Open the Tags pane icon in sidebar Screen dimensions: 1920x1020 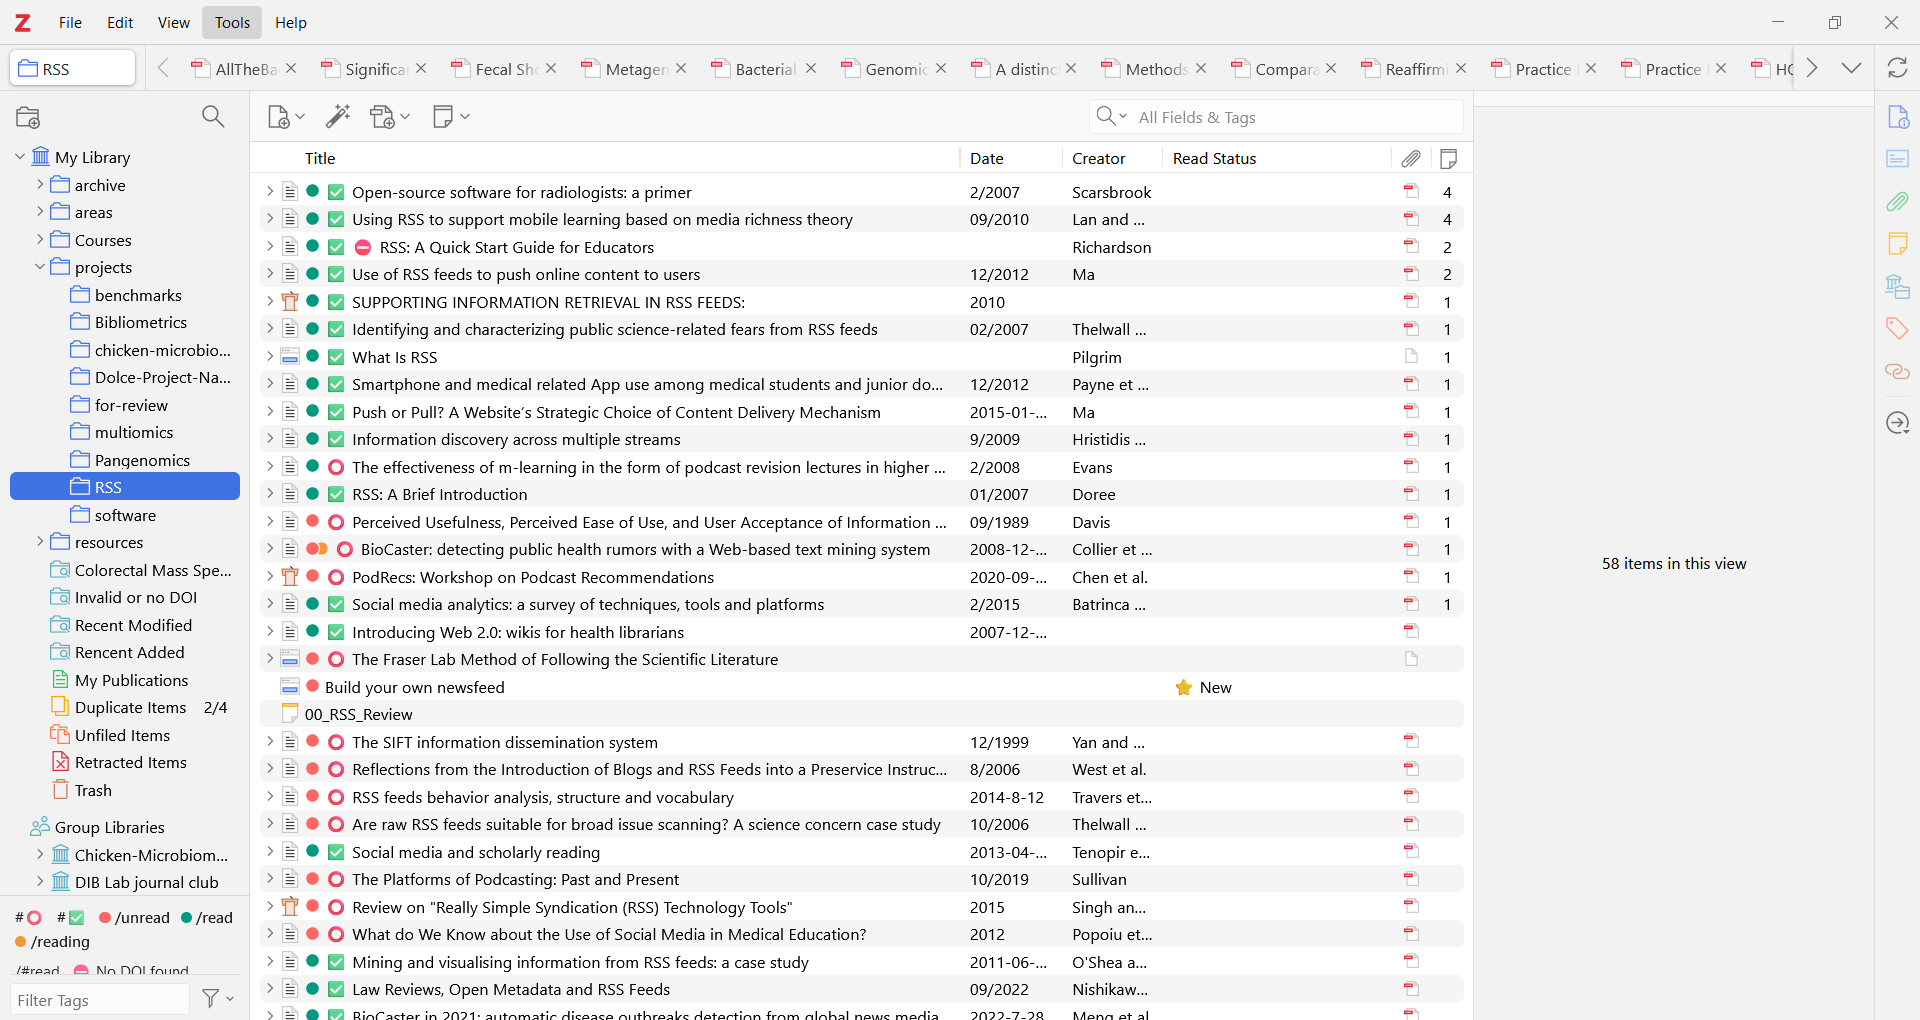point(1897,329)
